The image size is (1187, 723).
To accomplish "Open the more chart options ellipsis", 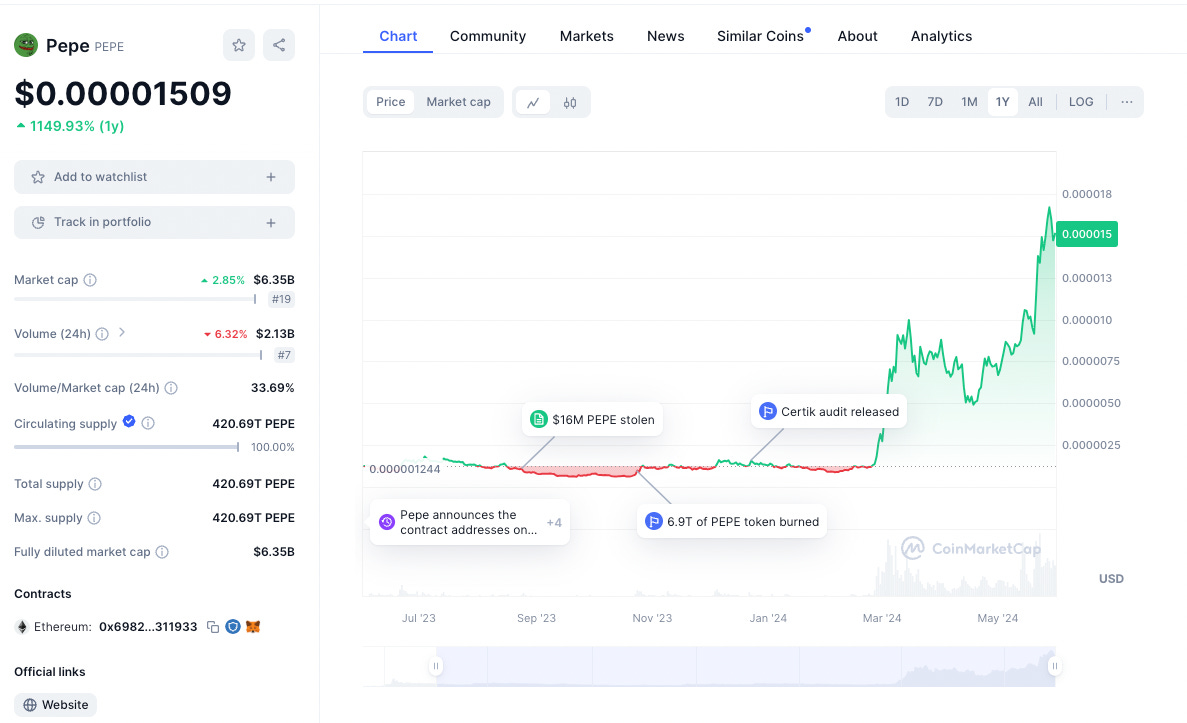I will point(1126,102).
